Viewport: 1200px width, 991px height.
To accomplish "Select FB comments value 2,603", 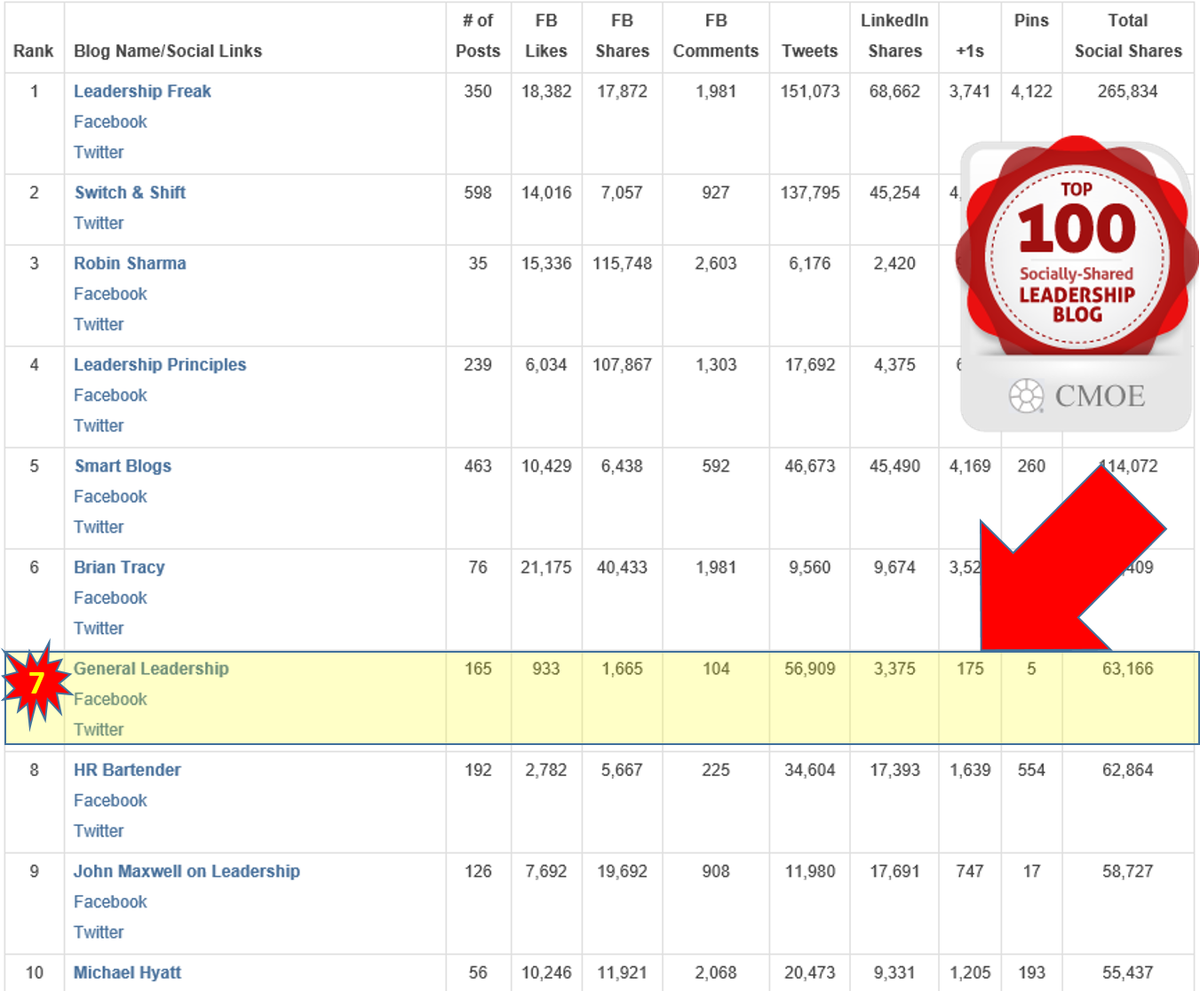I will [716, 263].
